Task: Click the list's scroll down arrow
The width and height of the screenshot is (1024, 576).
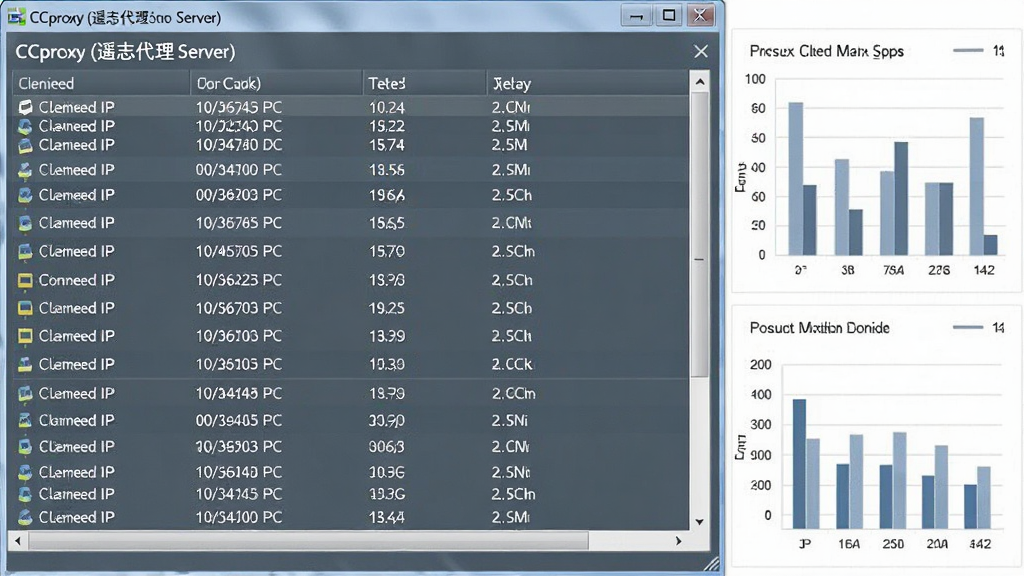Action: click(700, 522)
